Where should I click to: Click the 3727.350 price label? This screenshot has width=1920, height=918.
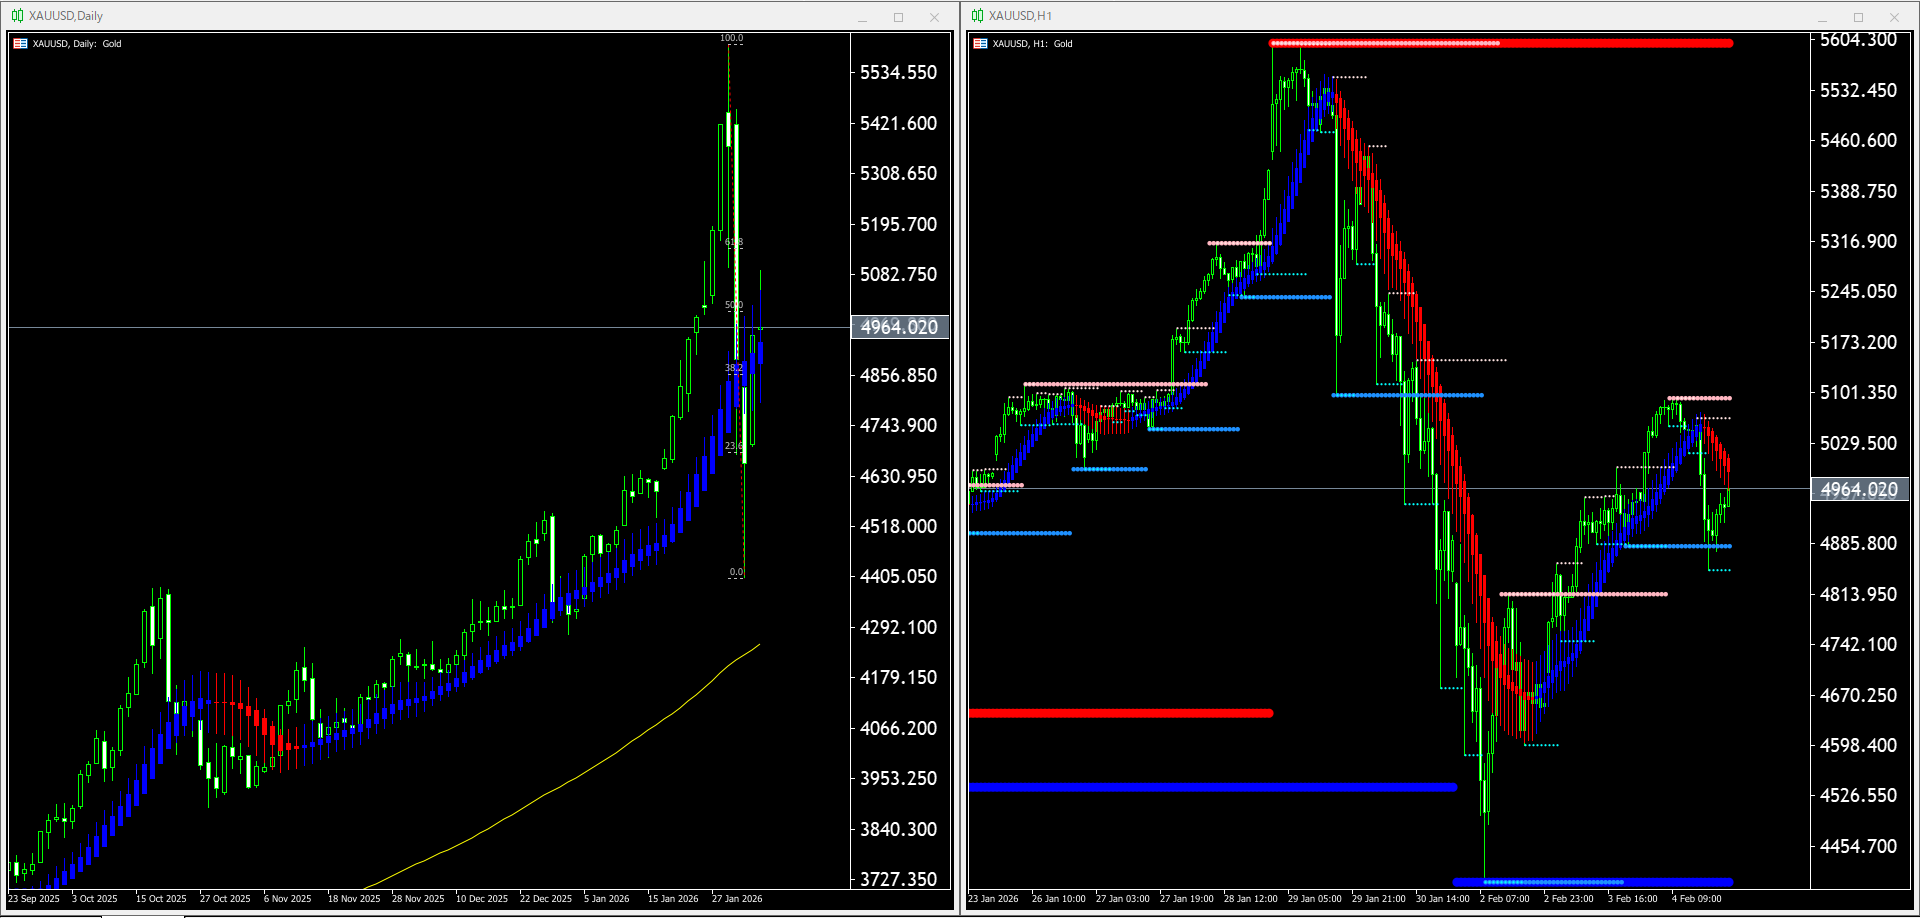(898, 879)
